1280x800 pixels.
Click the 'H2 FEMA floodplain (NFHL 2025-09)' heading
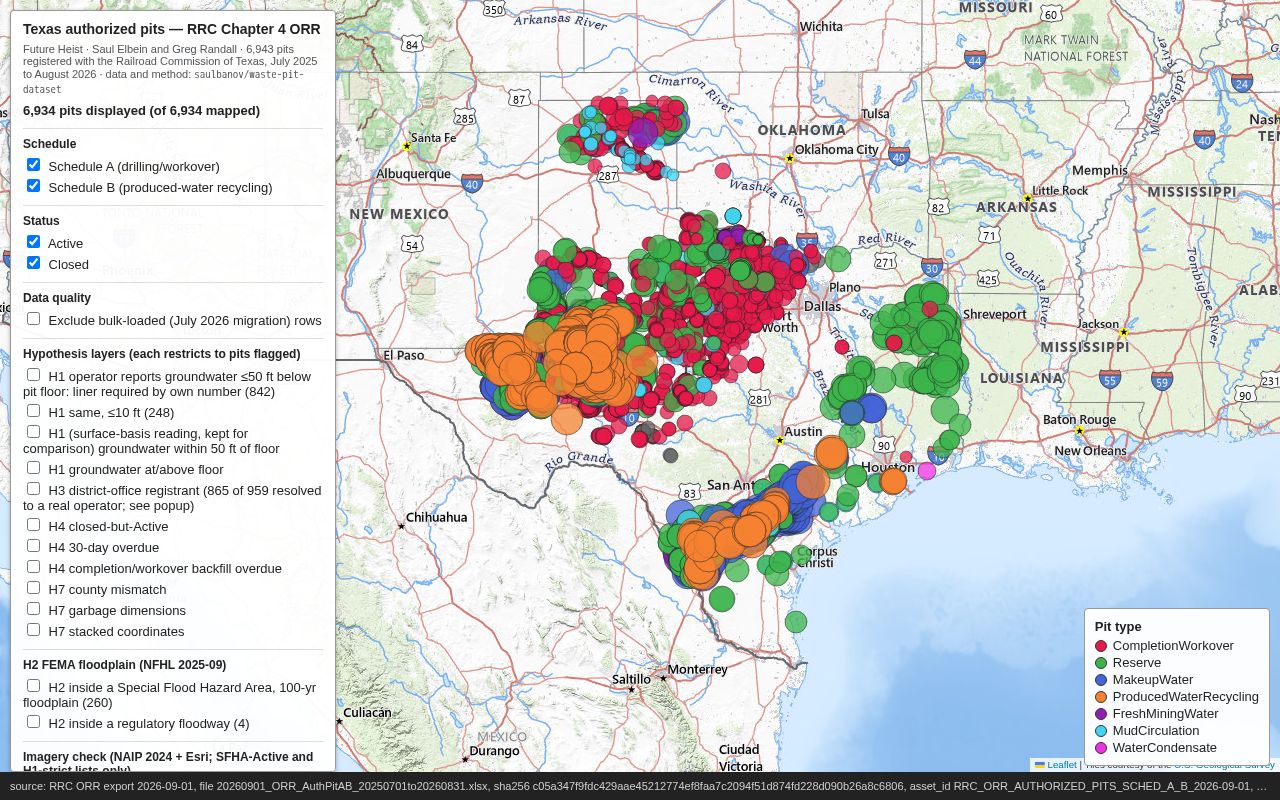(124, 664)
